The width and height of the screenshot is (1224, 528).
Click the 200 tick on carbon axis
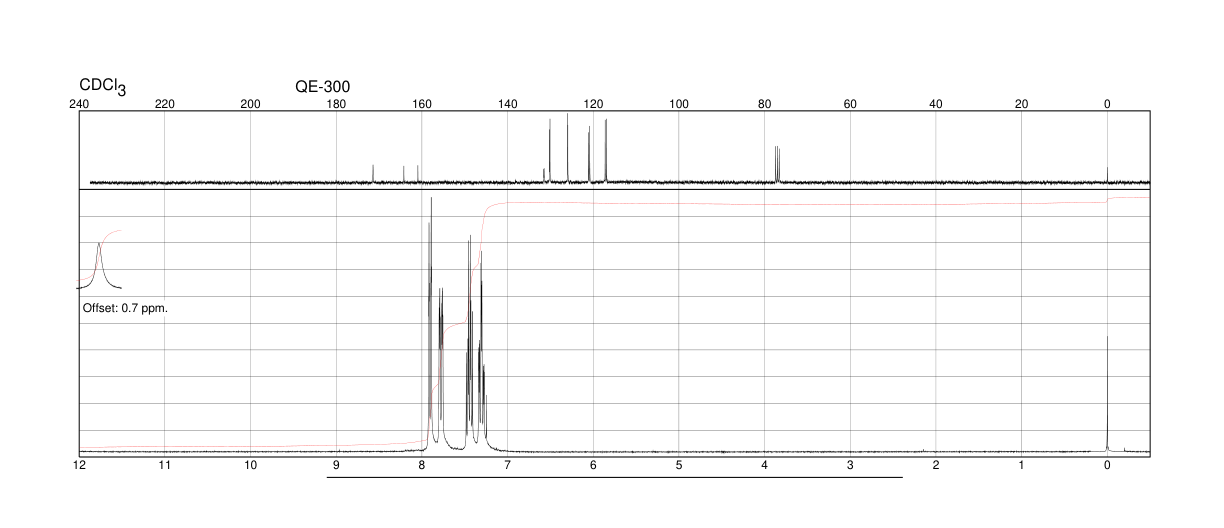tap(251, 104)
